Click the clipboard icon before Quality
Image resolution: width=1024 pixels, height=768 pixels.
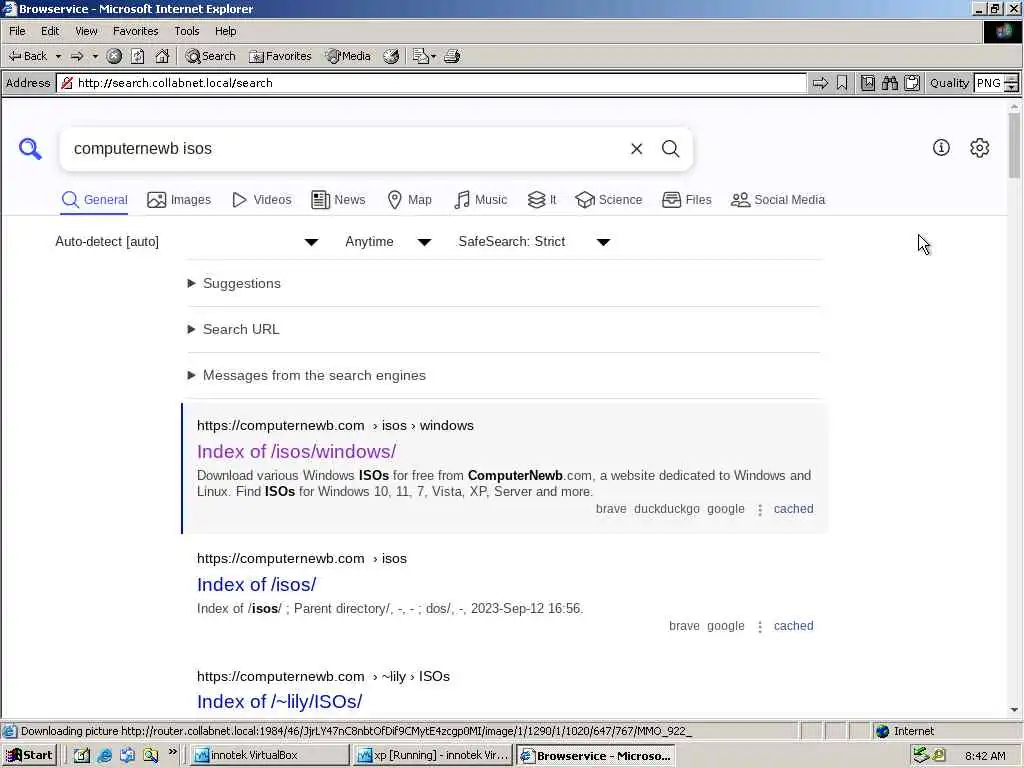click(x=912, y=83)
